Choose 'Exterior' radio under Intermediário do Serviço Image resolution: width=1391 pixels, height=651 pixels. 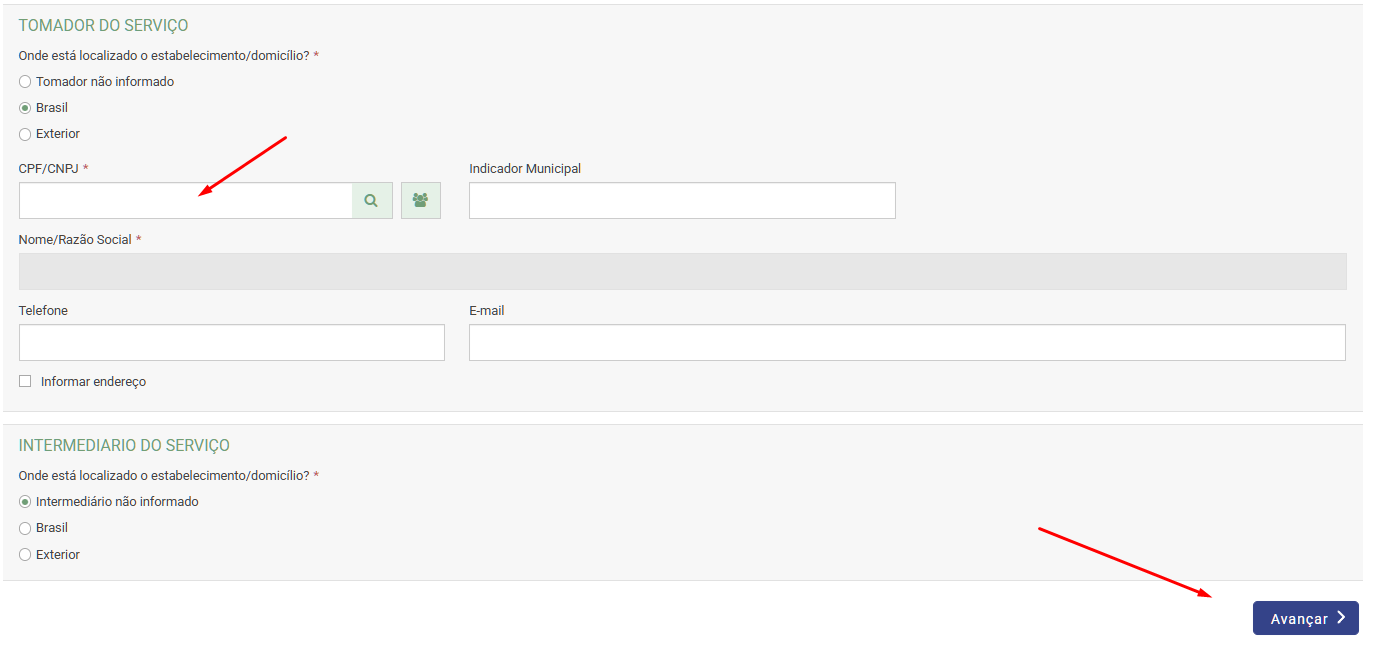pos(25,555)
